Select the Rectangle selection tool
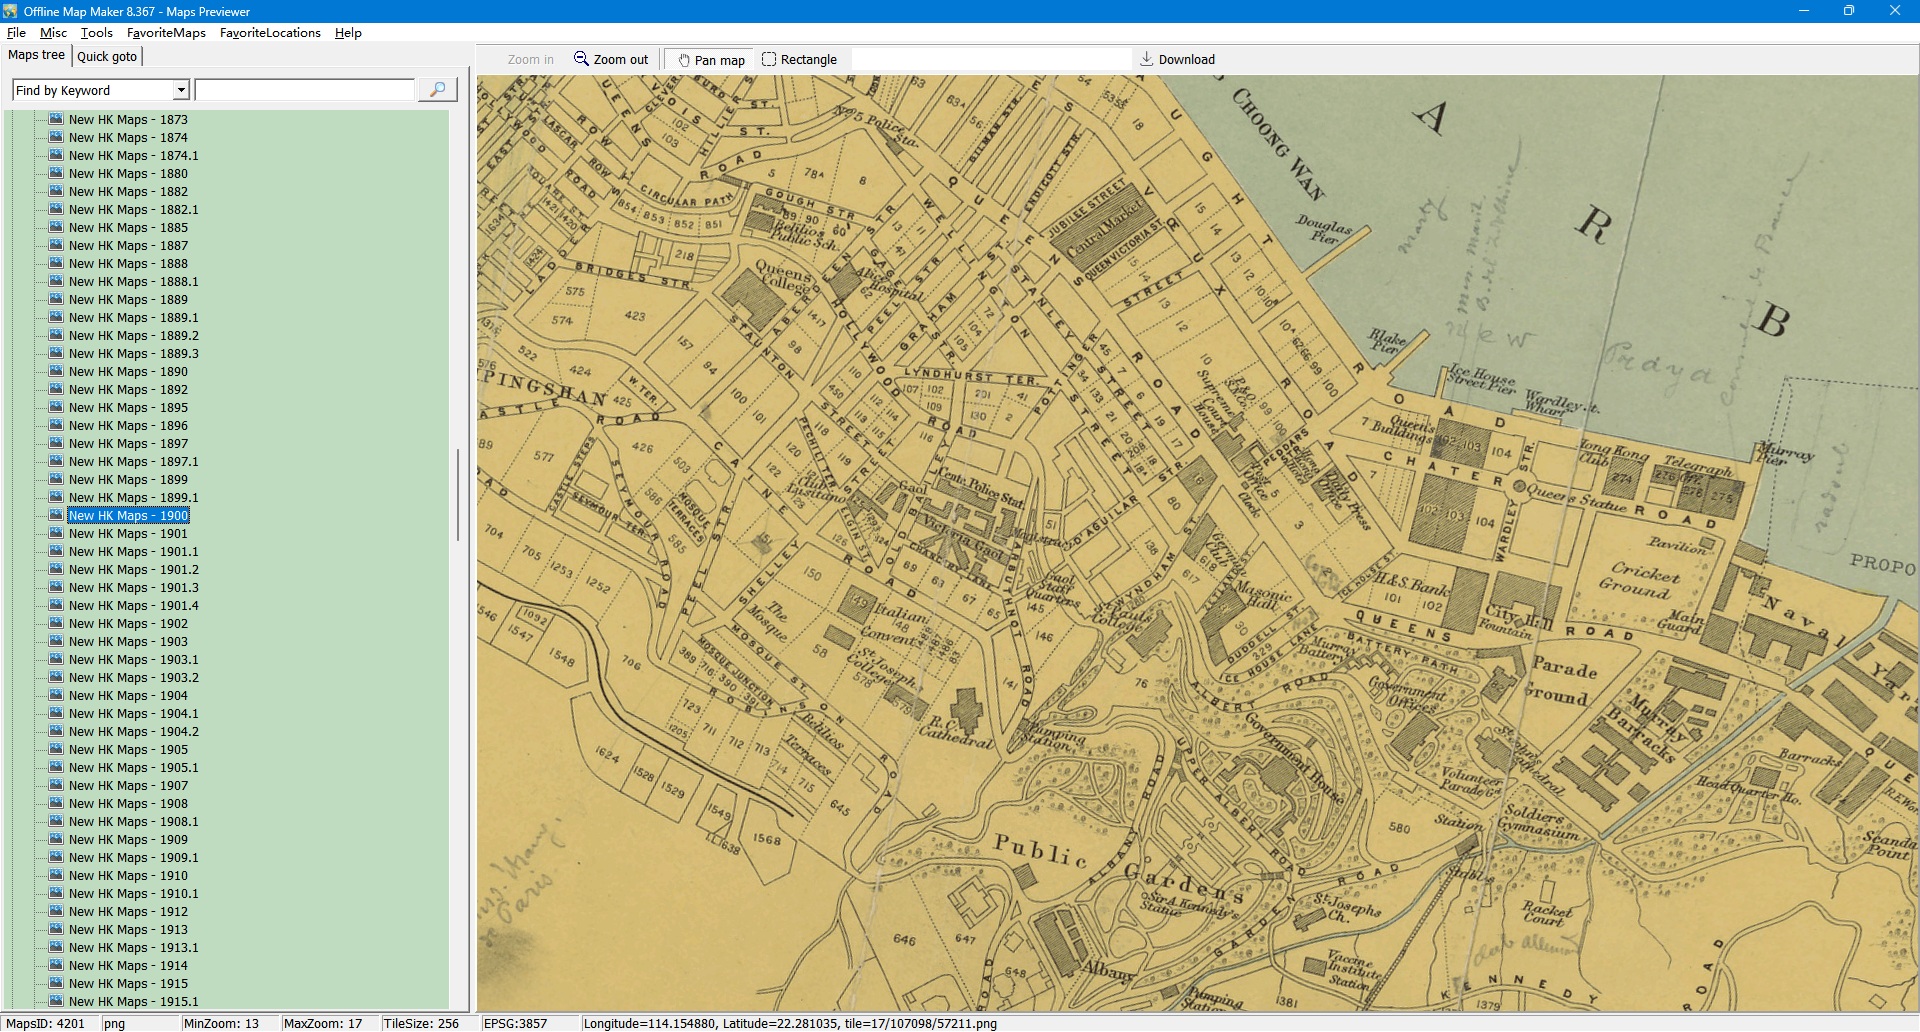This screenshot has height=1032, width=1920. coord(799,60)
